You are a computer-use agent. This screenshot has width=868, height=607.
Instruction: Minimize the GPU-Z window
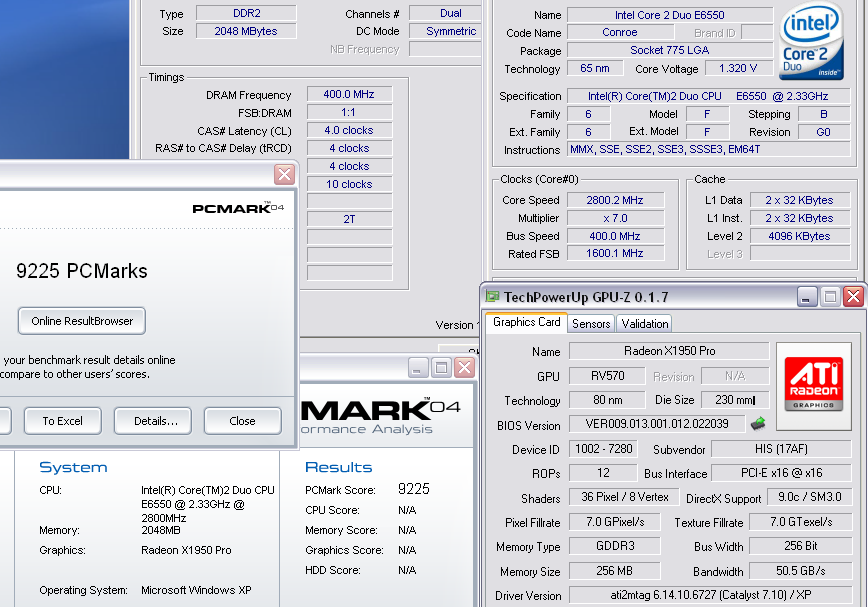click(807, 297)
